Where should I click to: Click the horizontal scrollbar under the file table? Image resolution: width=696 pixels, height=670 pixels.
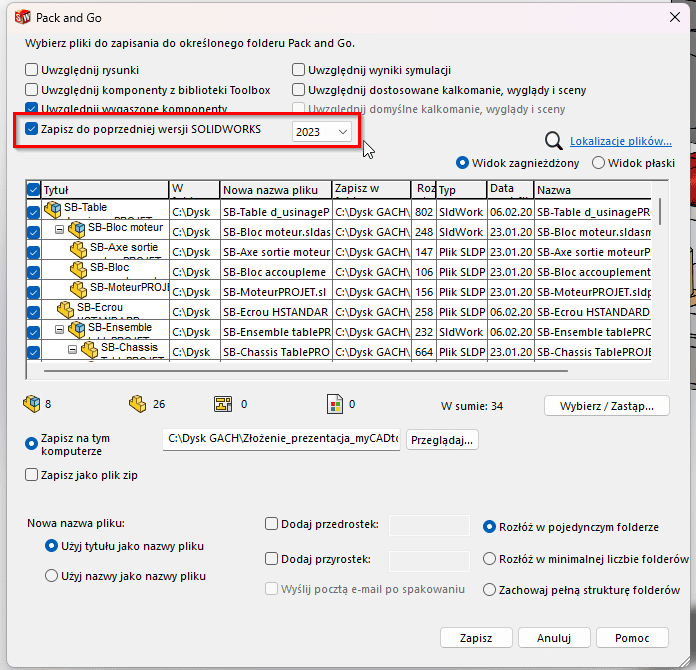(x=305, y=370)
